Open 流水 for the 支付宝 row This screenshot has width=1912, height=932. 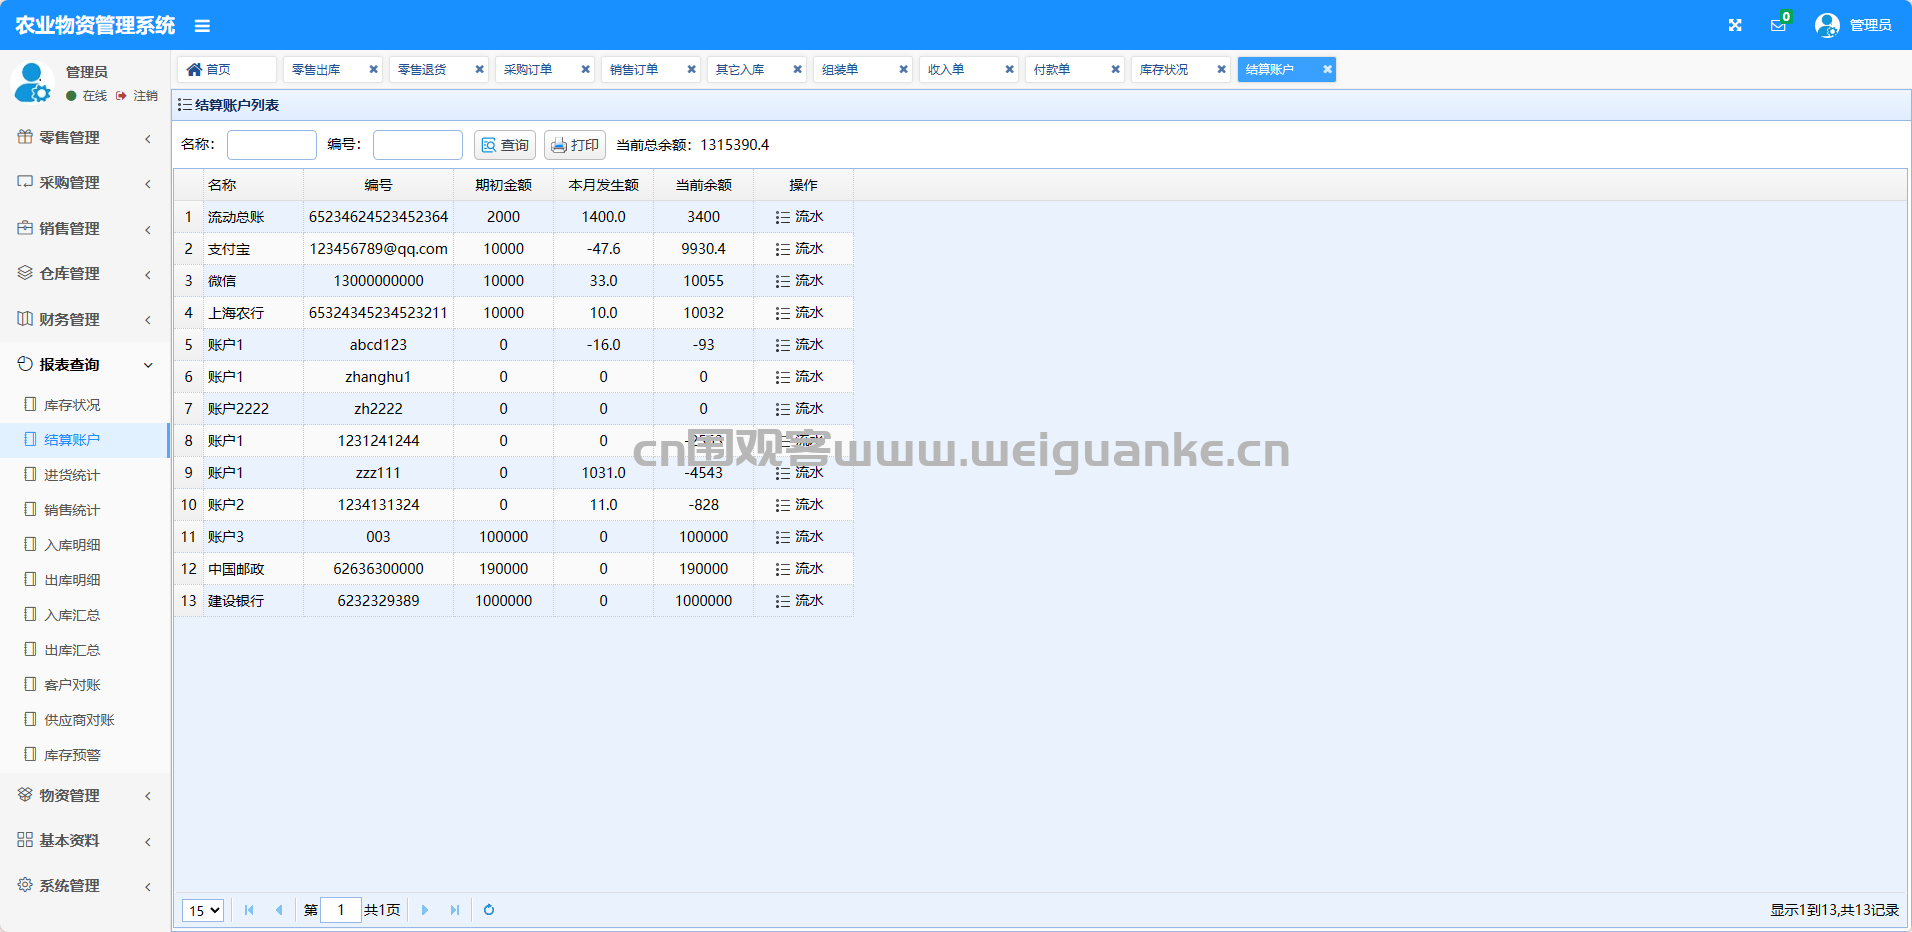pyautogui.click(x=799, y=249)
